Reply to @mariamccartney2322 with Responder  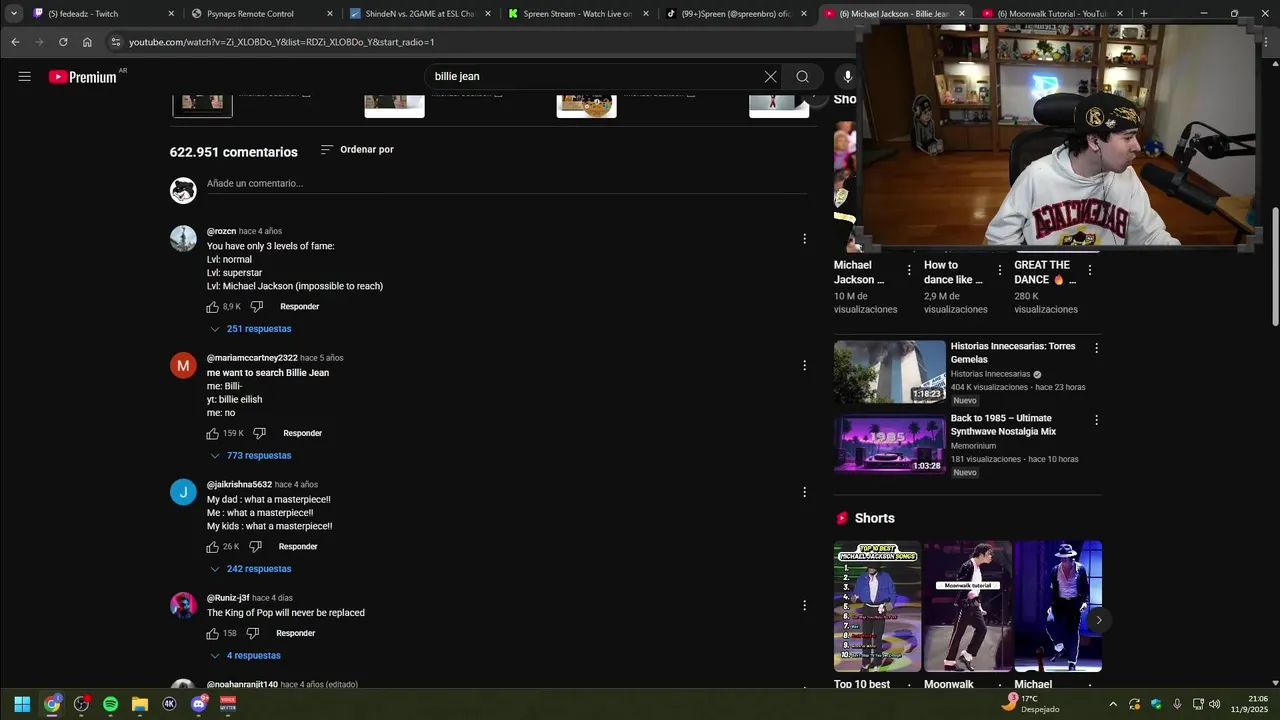click(303, 434)
